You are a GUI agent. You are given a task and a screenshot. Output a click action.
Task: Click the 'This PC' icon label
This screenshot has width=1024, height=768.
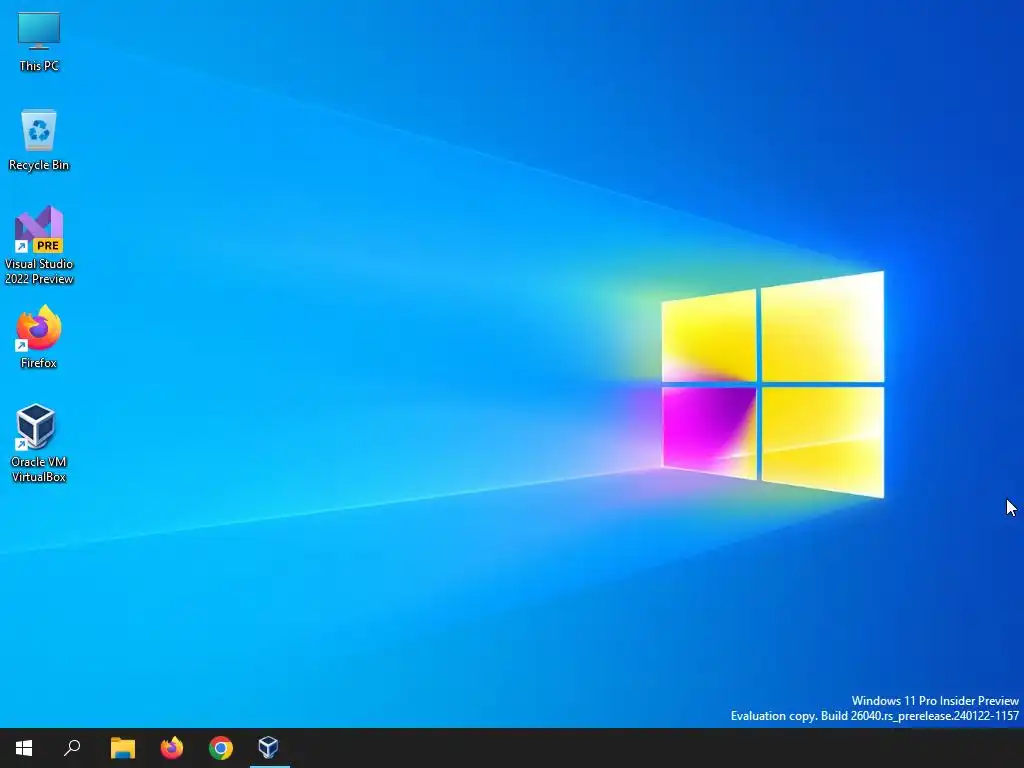click(x=39, y=66)
